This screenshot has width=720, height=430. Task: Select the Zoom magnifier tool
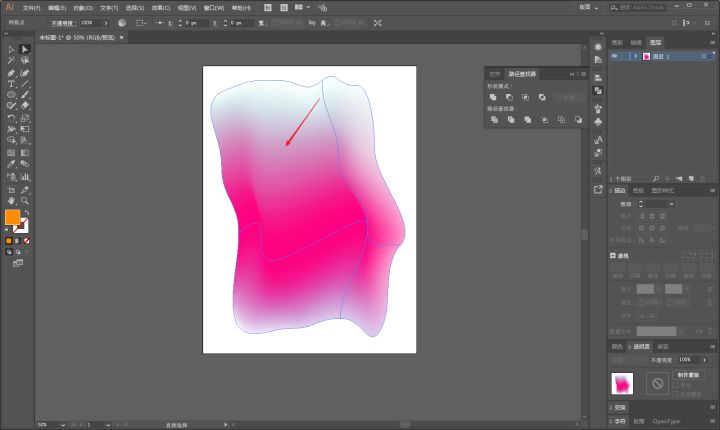click(x=25, y=200)
